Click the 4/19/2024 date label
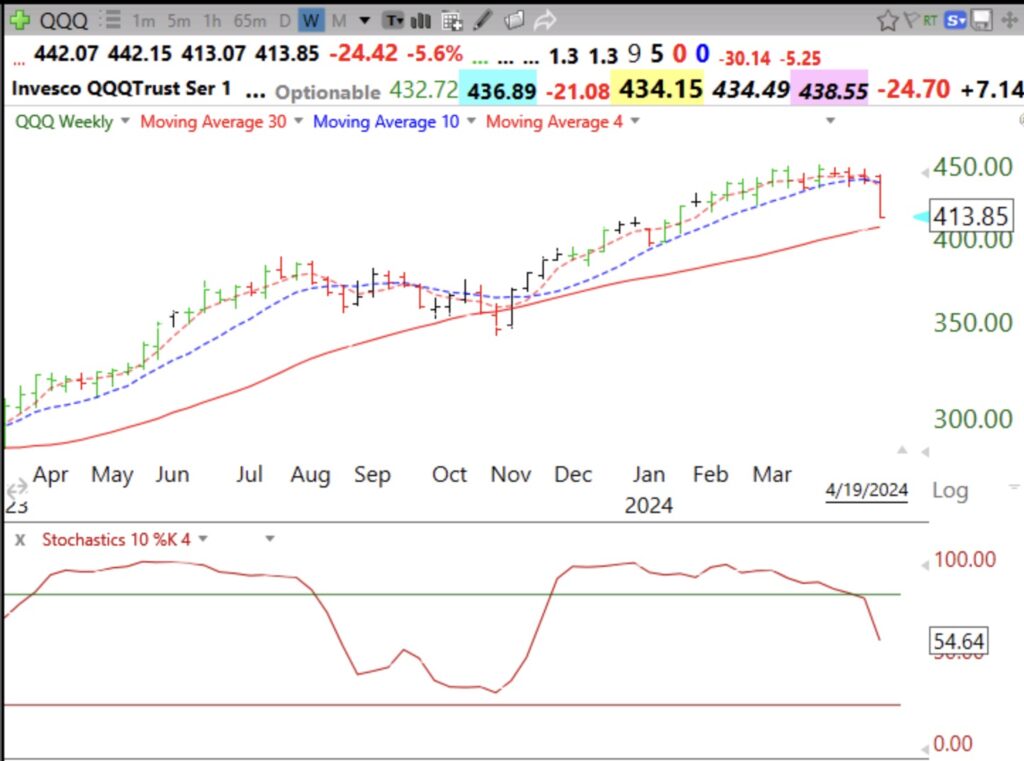This screenshot has height=761, width=1024. [866, 490]
